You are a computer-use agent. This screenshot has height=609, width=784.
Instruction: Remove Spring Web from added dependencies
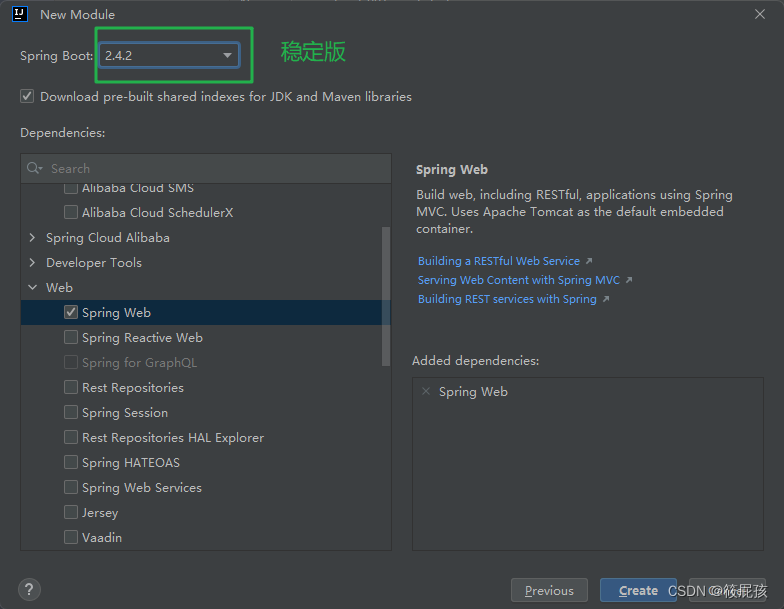pos(426,391)
